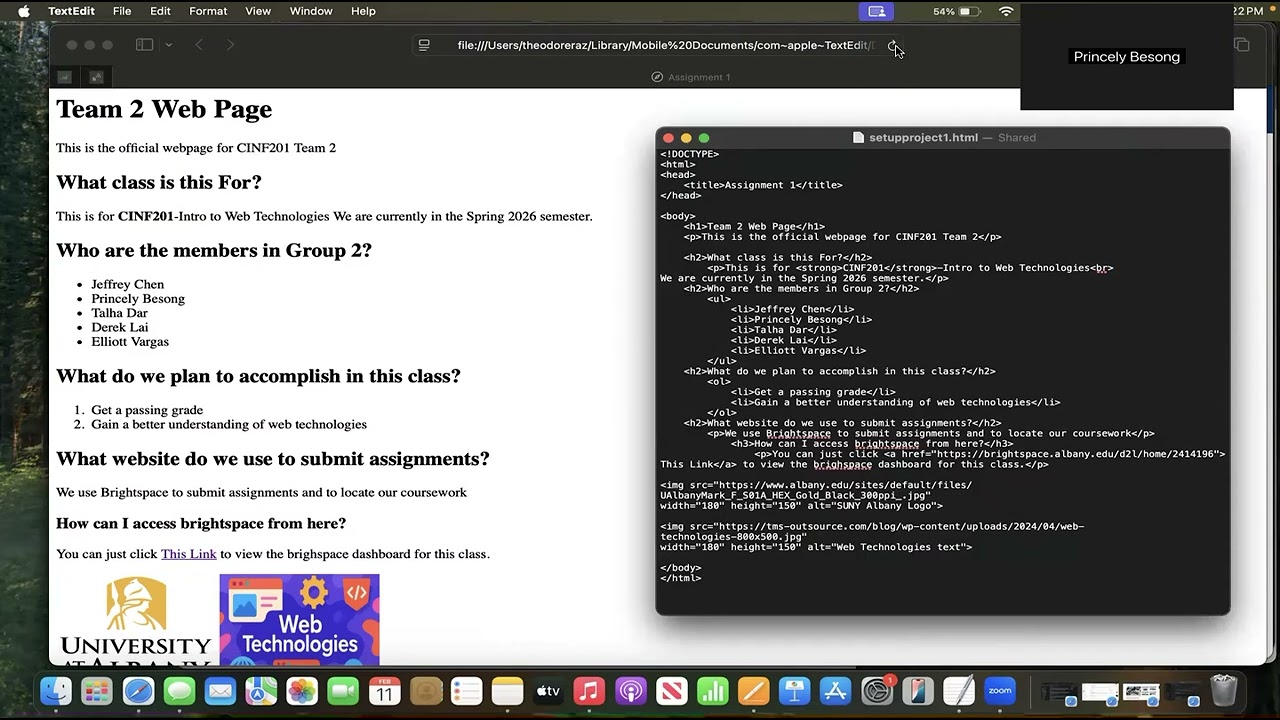1280x720 pixels.
Task: Open Wi-Fi menu in the menu bar
Action: (1006, 11)
